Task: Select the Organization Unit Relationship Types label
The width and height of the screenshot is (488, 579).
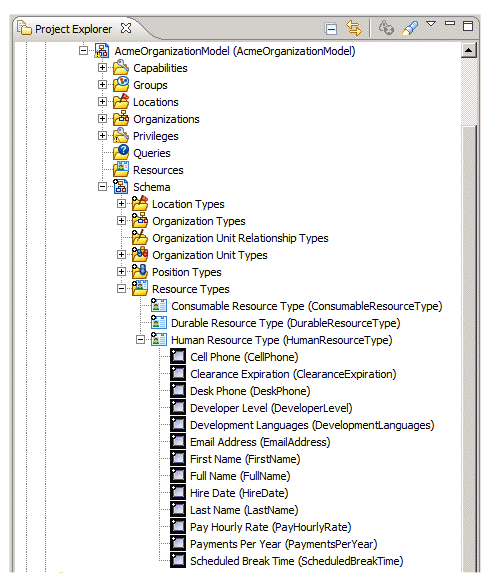Action: coord(240,238)
